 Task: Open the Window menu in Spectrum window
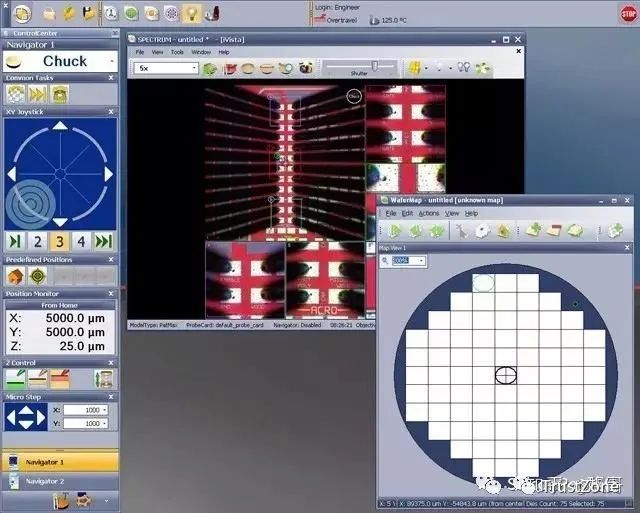click(x=201, y=52)
